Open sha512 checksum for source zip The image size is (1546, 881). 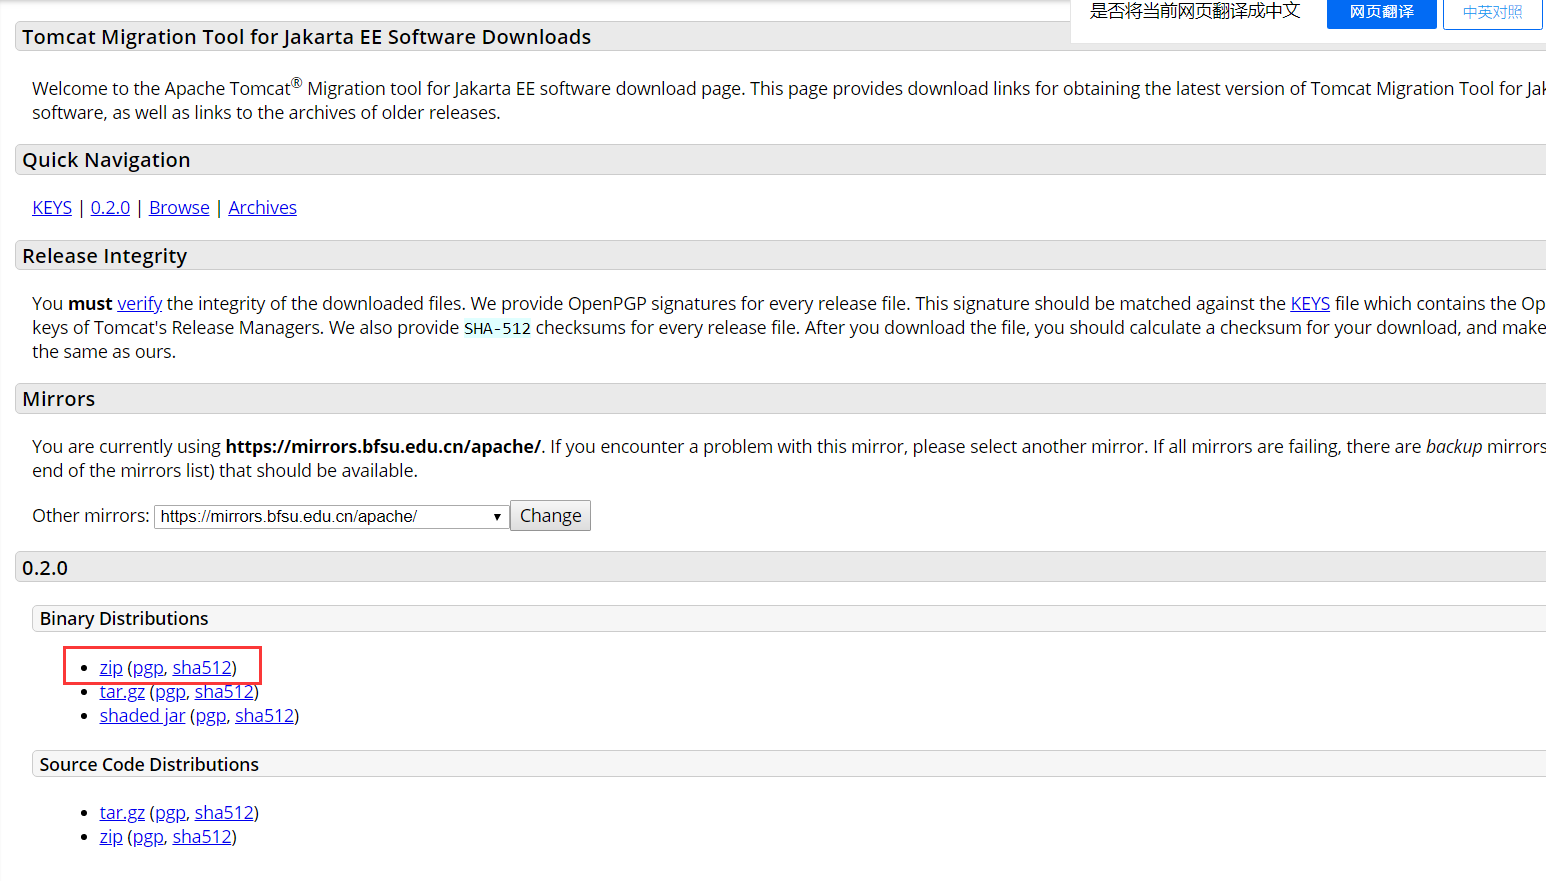tap(202, 837)
